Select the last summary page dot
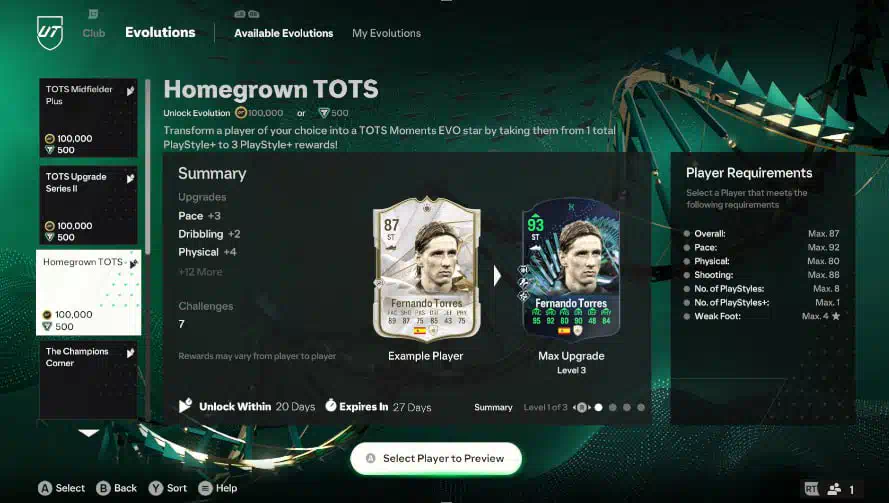This screenshot has height=503, width=889. click(x=641, y=407)
